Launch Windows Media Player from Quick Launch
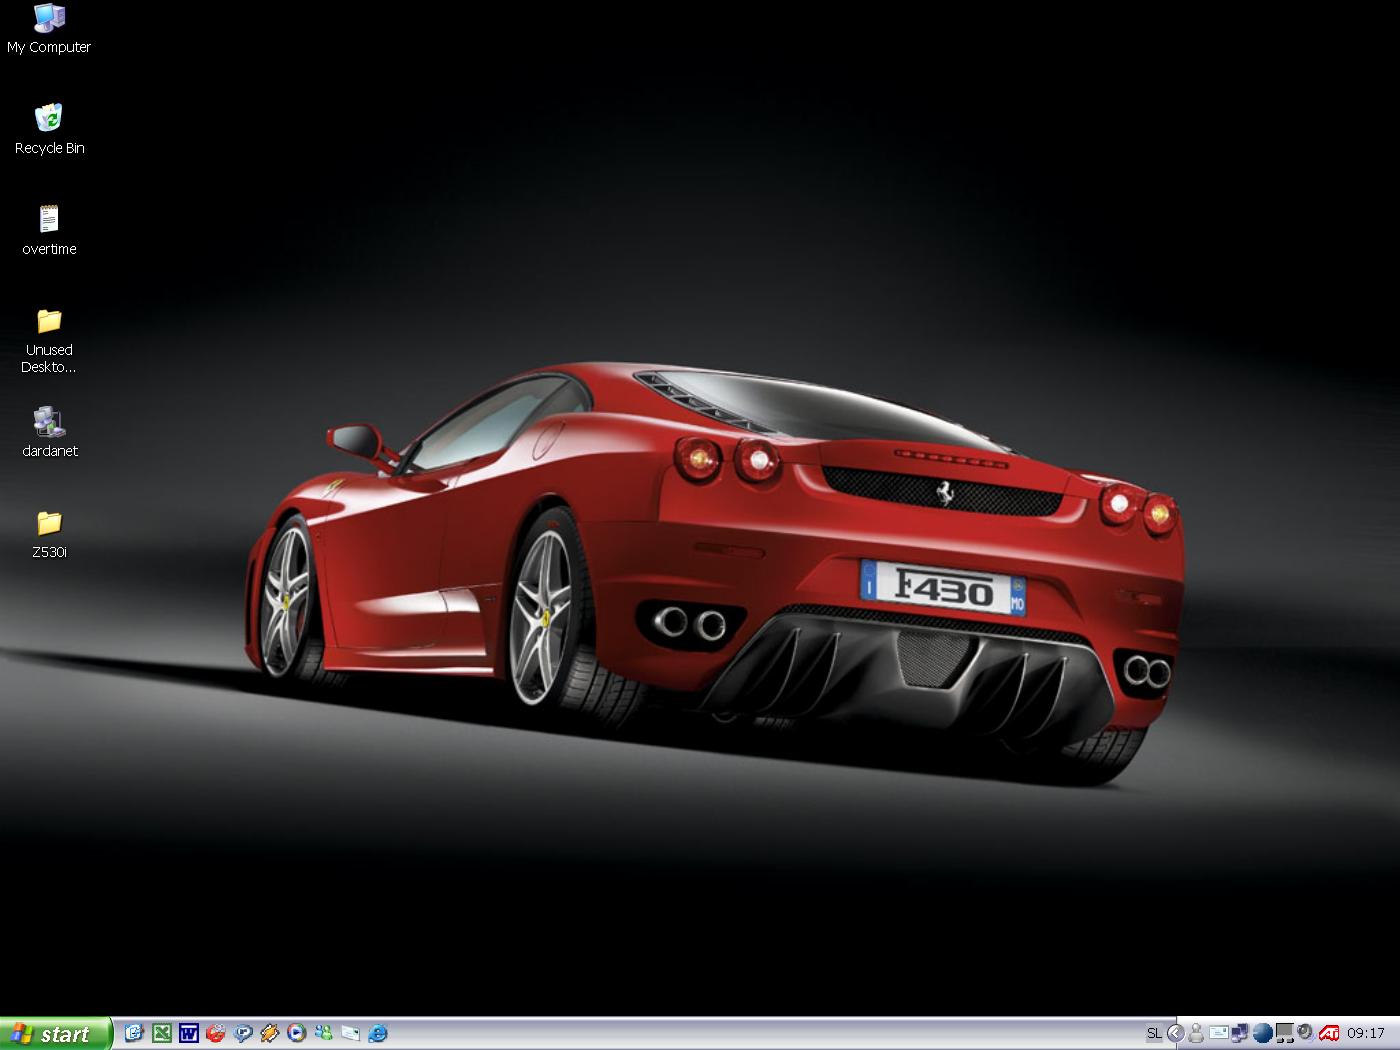The width and height of the screenshot is (1400, 1050). click(x=296, y=1033)
